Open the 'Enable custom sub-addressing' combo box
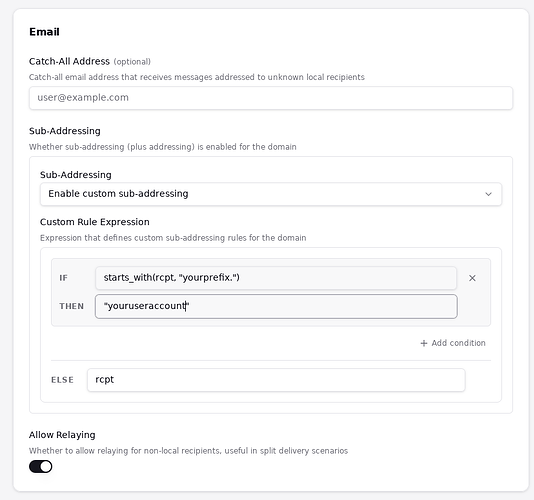Viewport: 534px width, 500px height. click(271, 194)
